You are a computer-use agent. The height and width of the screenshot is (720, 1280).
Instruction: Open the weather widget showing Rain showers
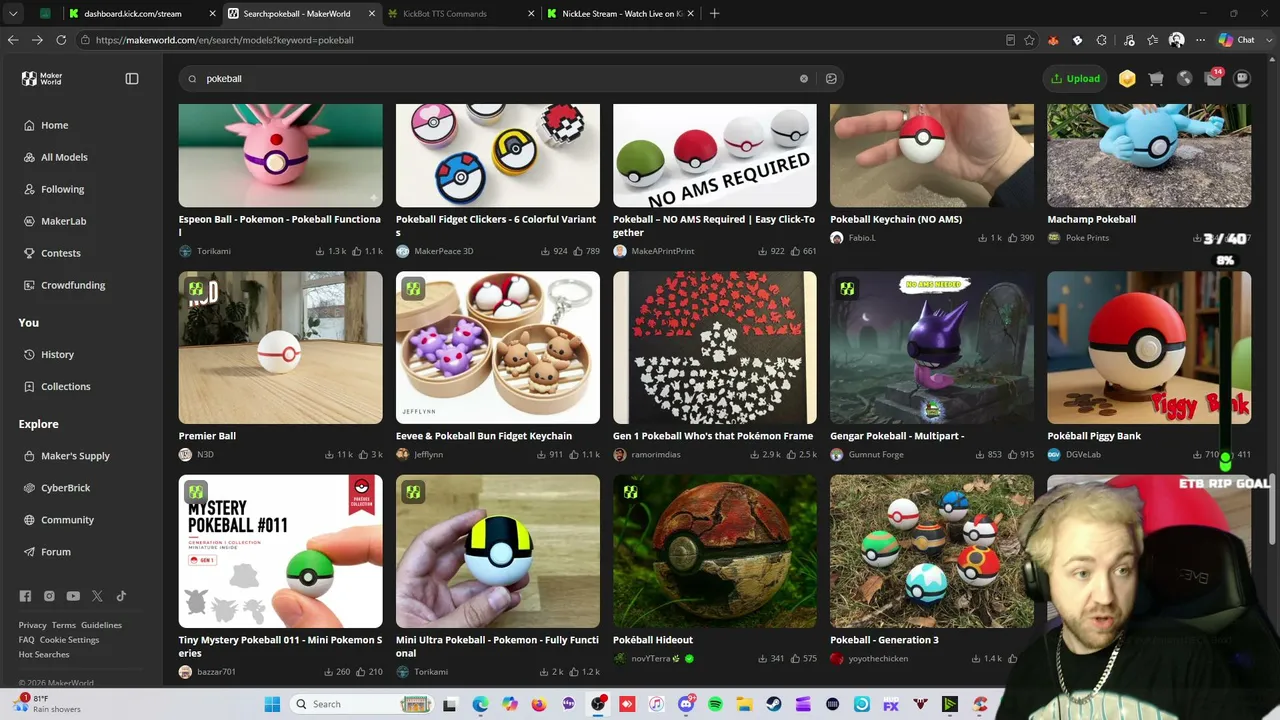click(x=45, y=704)
